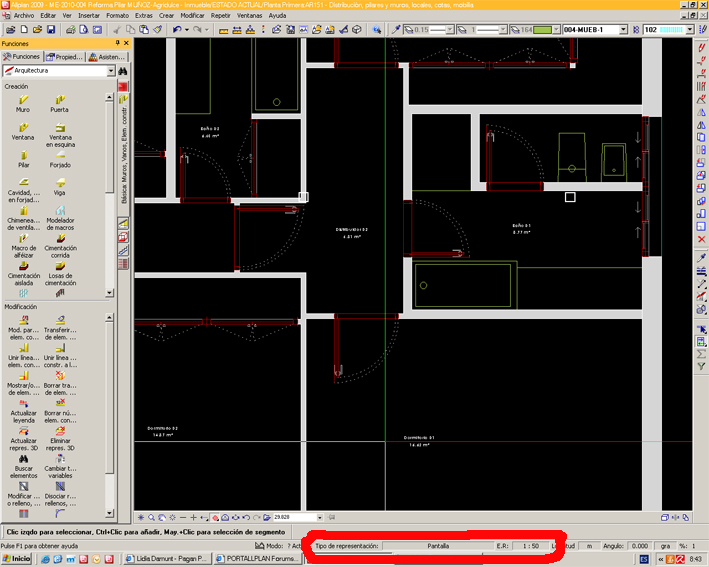Click Actualizar repres. 3D tool

pos(24,439)
